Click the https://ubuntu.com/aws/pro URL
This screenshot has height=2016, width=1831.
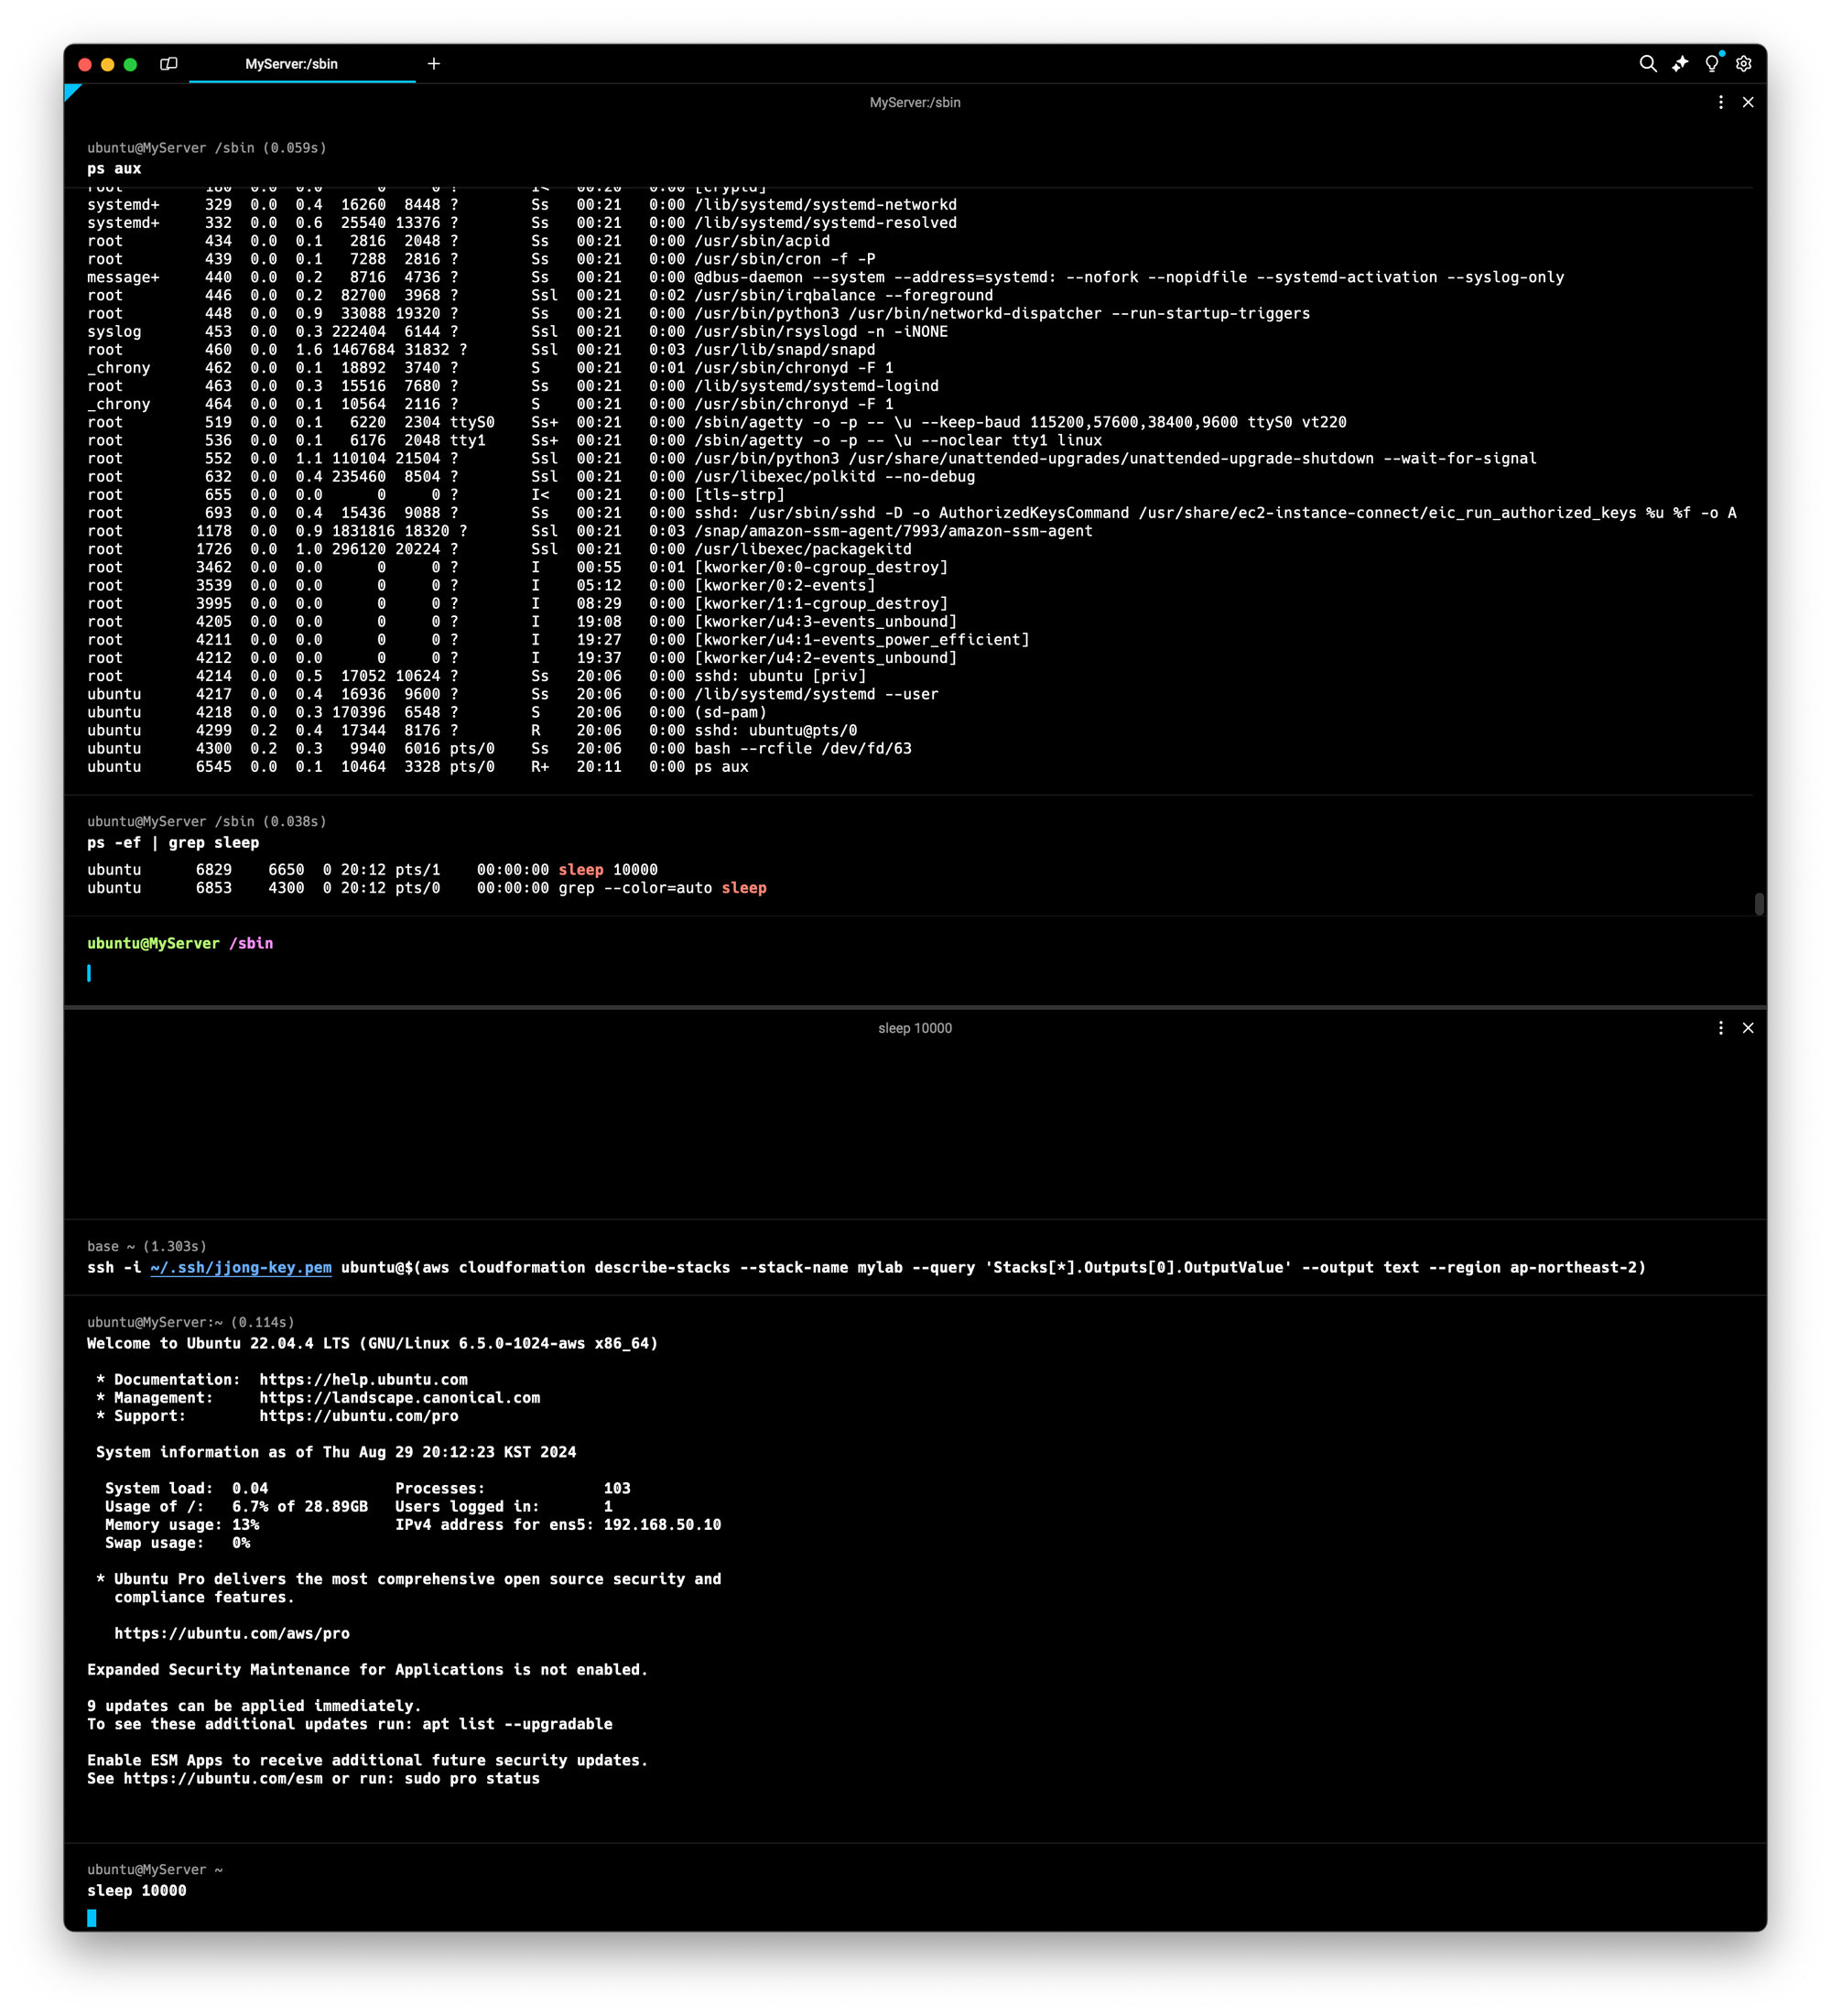pos(232,1633)
